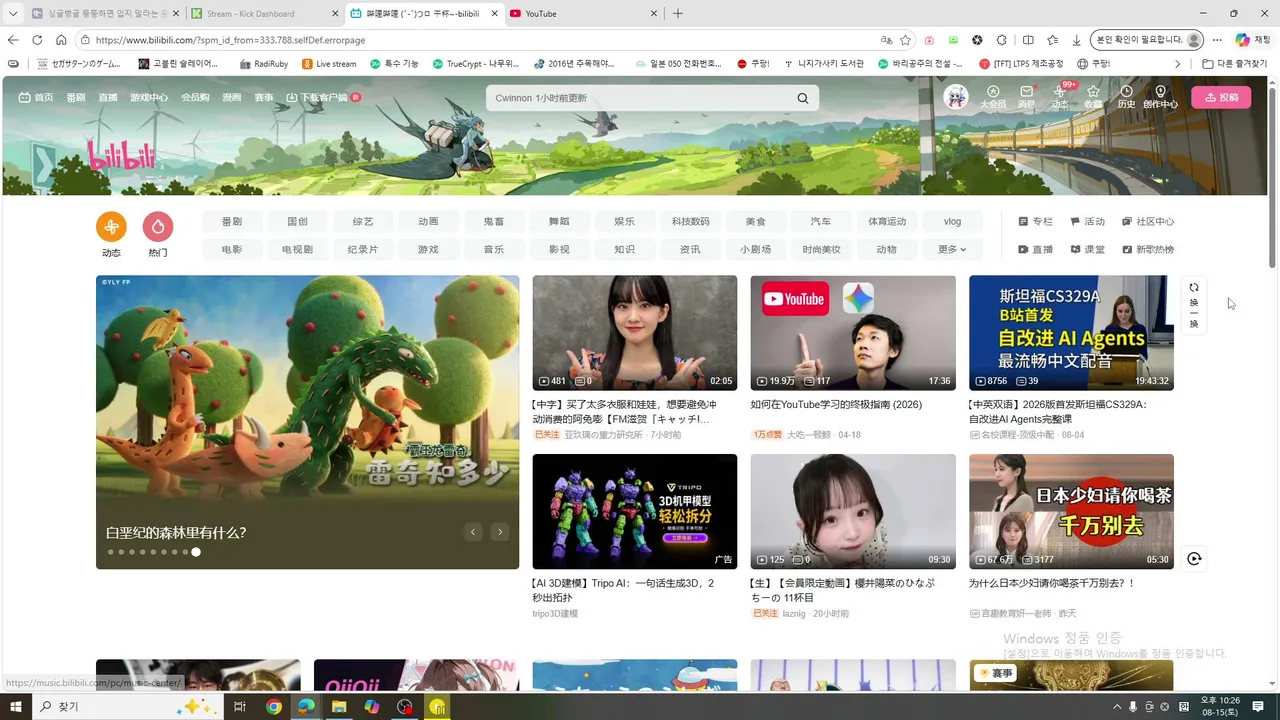1280x720 pixels.
Task: Show previous carousel banner slide
Action: click(x=473, y=532)
